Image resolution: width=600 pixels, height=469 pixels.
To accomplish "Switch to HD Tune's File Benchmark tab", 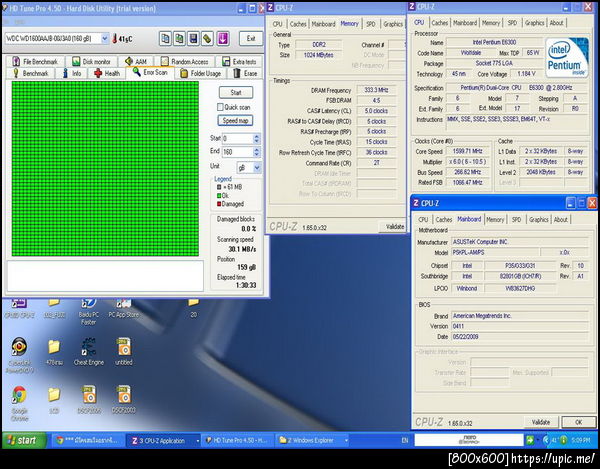I will (x=36, y=62).
